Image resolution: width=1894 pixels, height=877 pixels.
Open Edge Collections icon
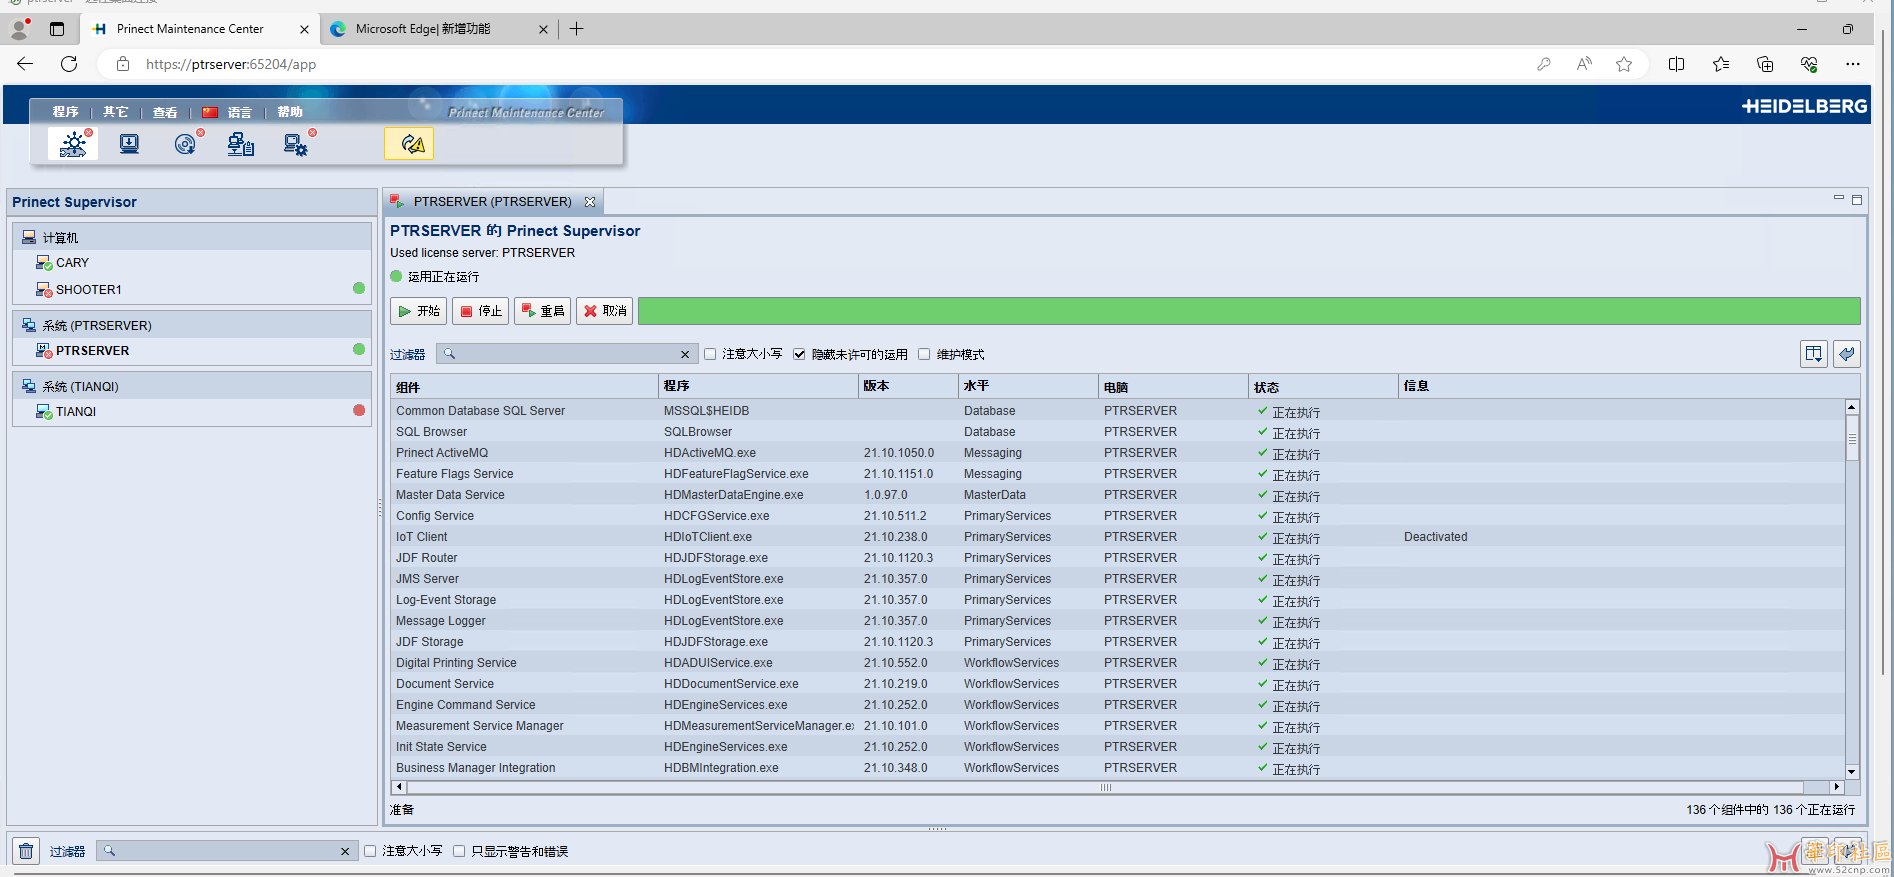point(1765,64)
